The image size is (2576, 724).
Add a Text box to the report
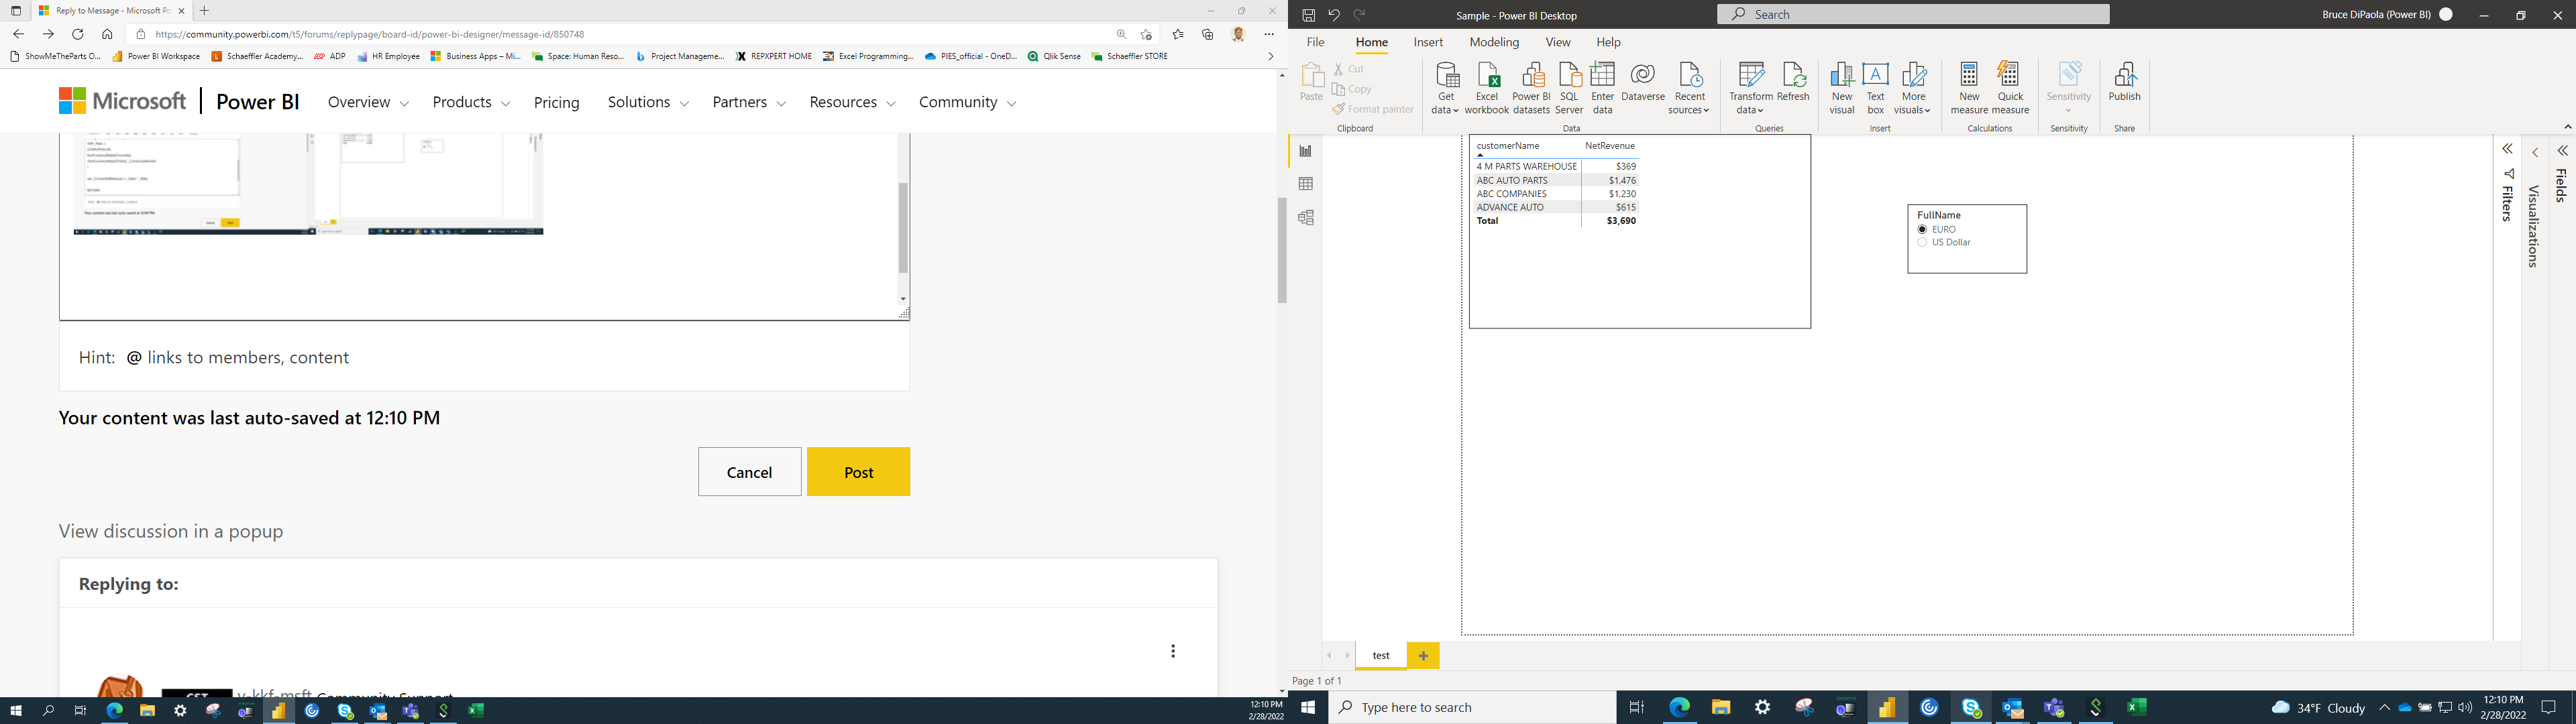pos(1876,88)
